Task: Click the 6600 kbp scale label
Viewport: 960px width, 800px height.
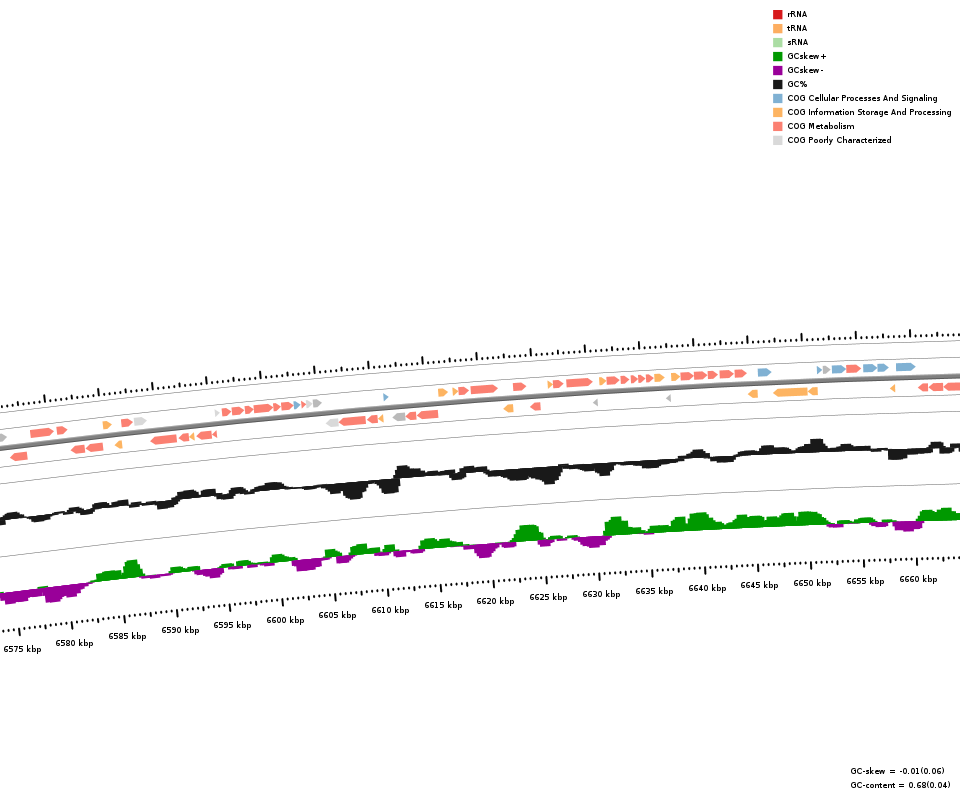Action: pyautogui.click(x=285, y=620)
